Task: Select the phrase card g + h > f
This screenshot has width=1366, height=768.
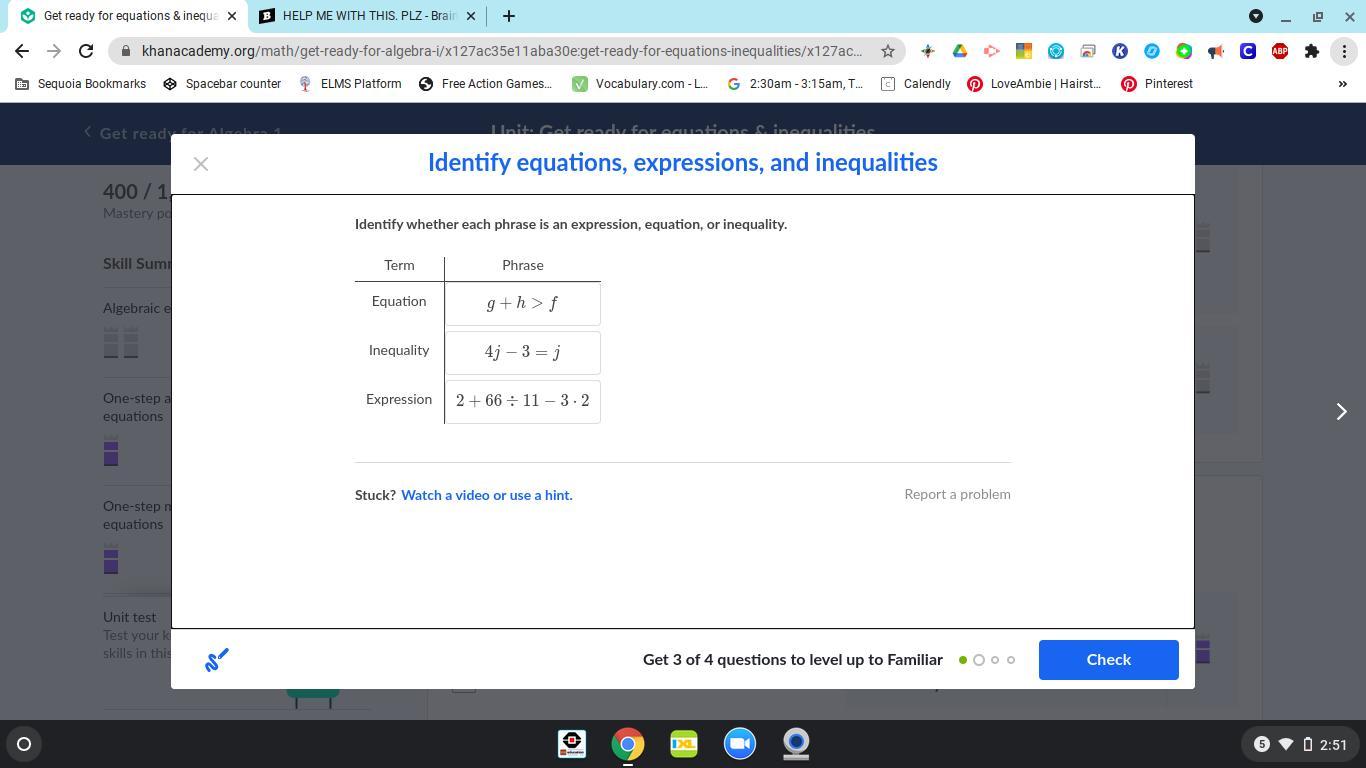Action: tap(522, 303)
